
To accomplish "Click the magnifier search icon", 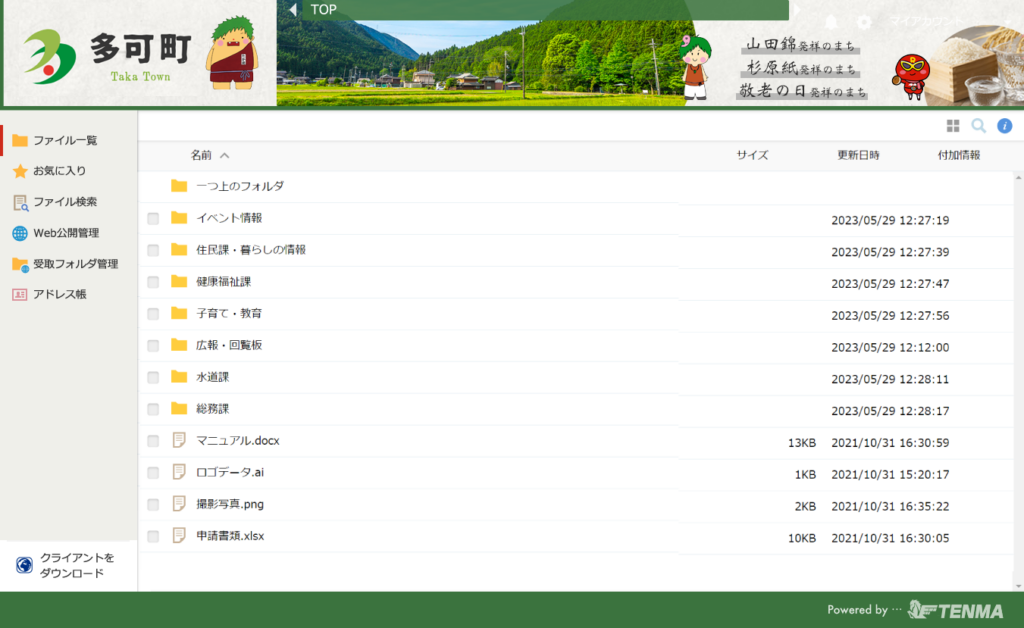I will tap(979, 126).
